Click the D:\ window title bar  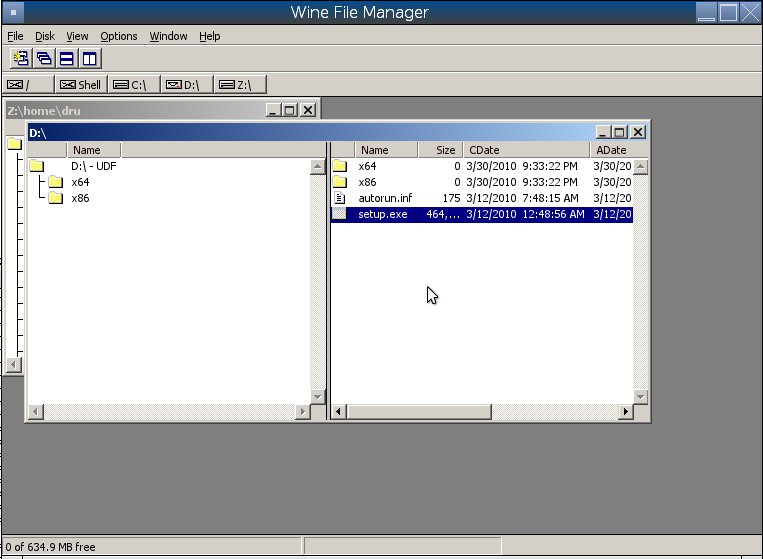pos(311,132)
